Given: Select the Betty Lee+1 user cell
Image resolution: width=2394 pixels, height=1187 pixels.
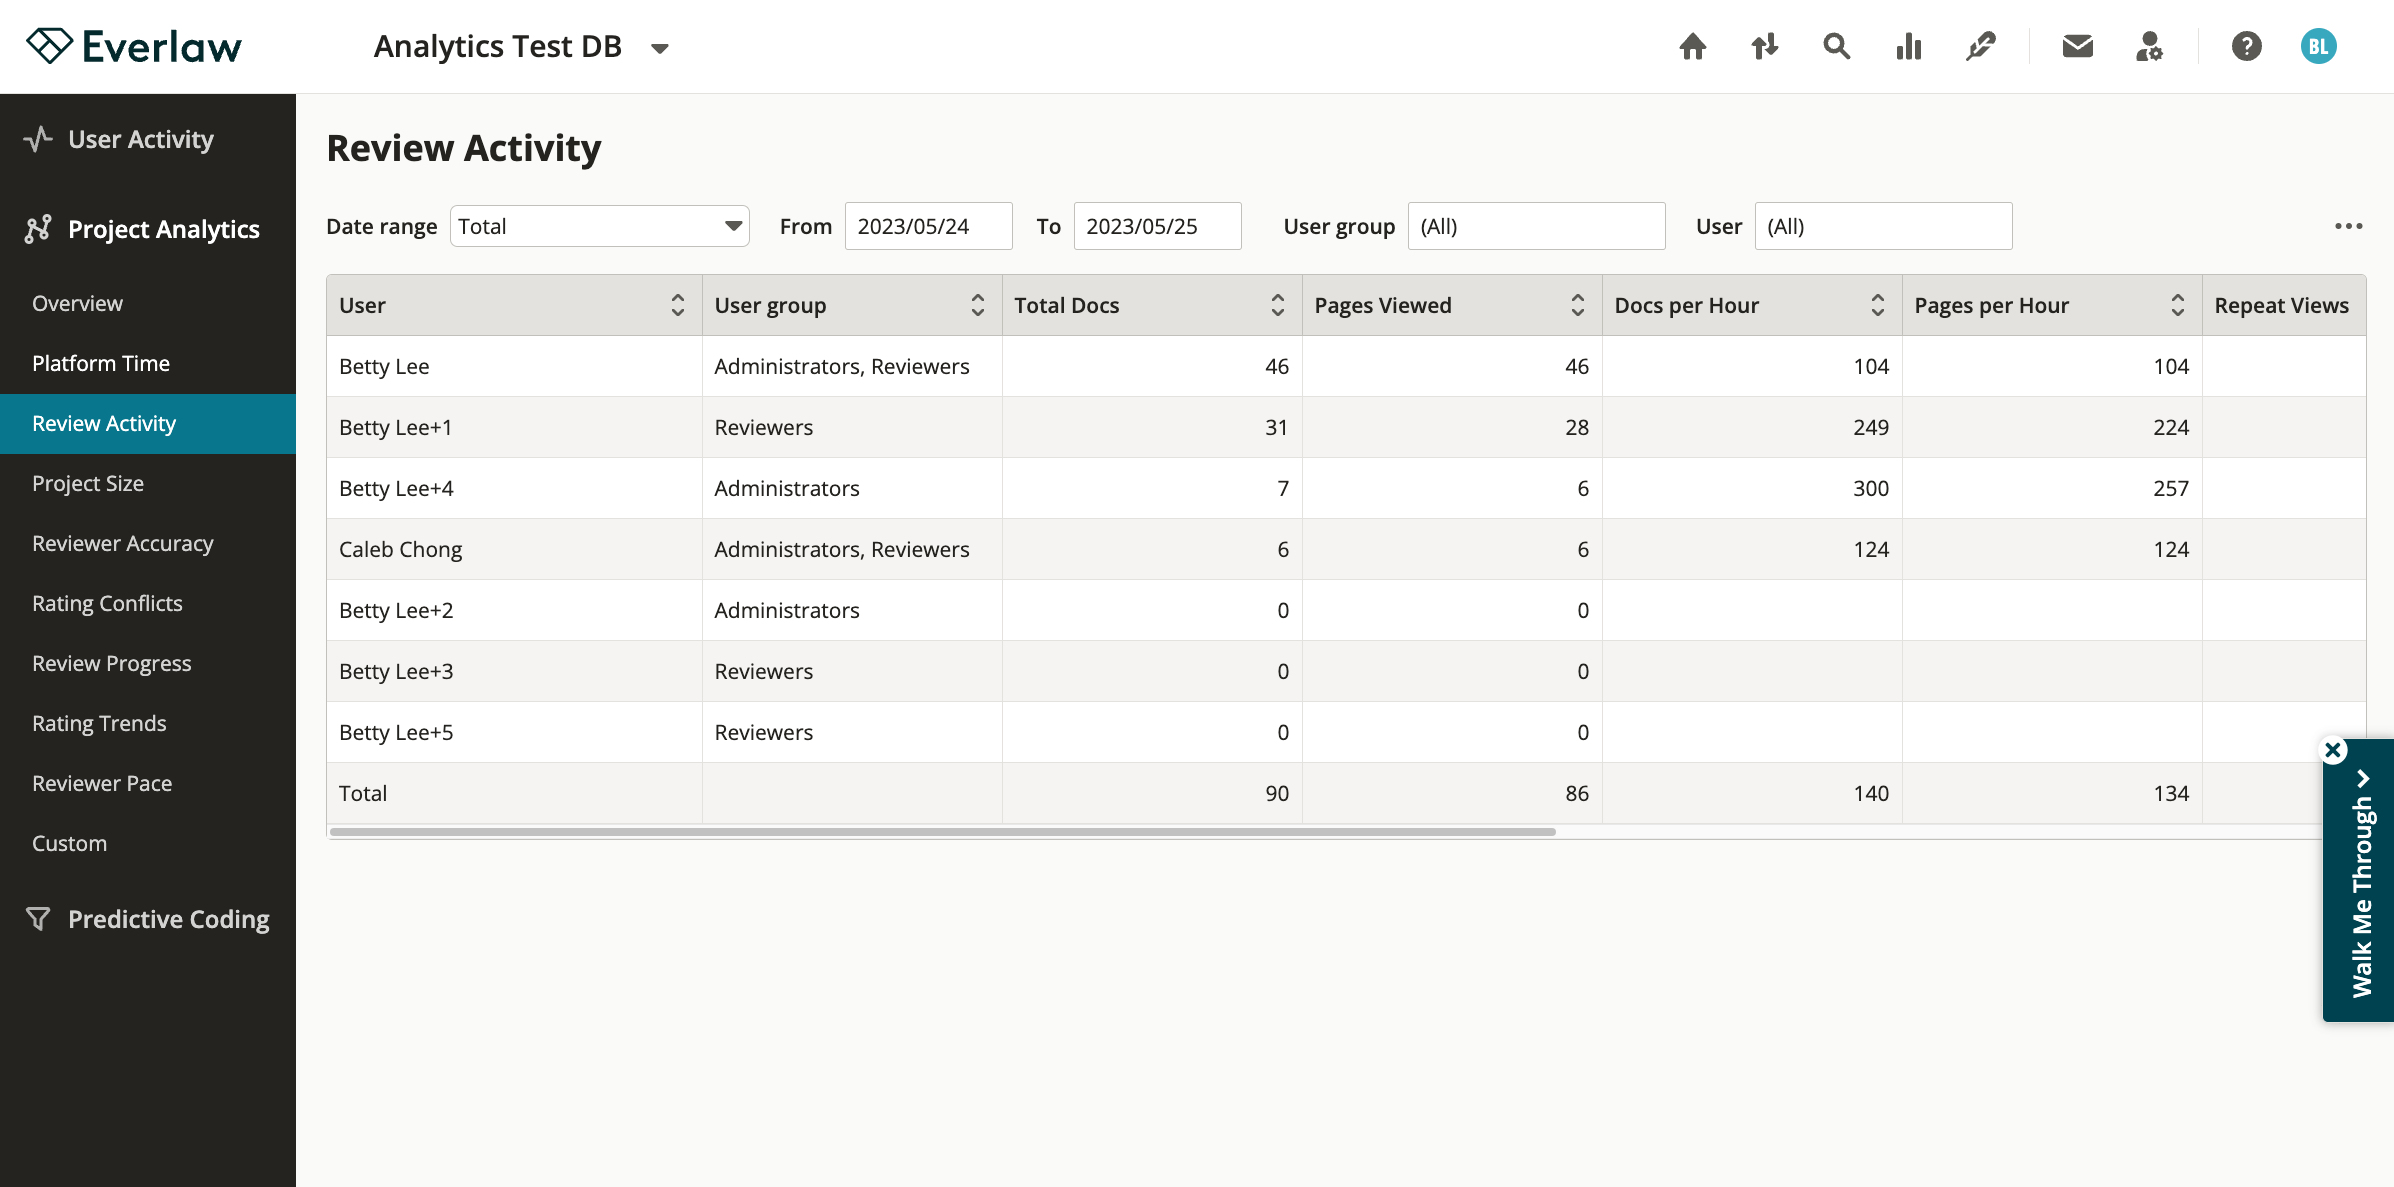Looking at the screenshot, I should click(514, 427).
